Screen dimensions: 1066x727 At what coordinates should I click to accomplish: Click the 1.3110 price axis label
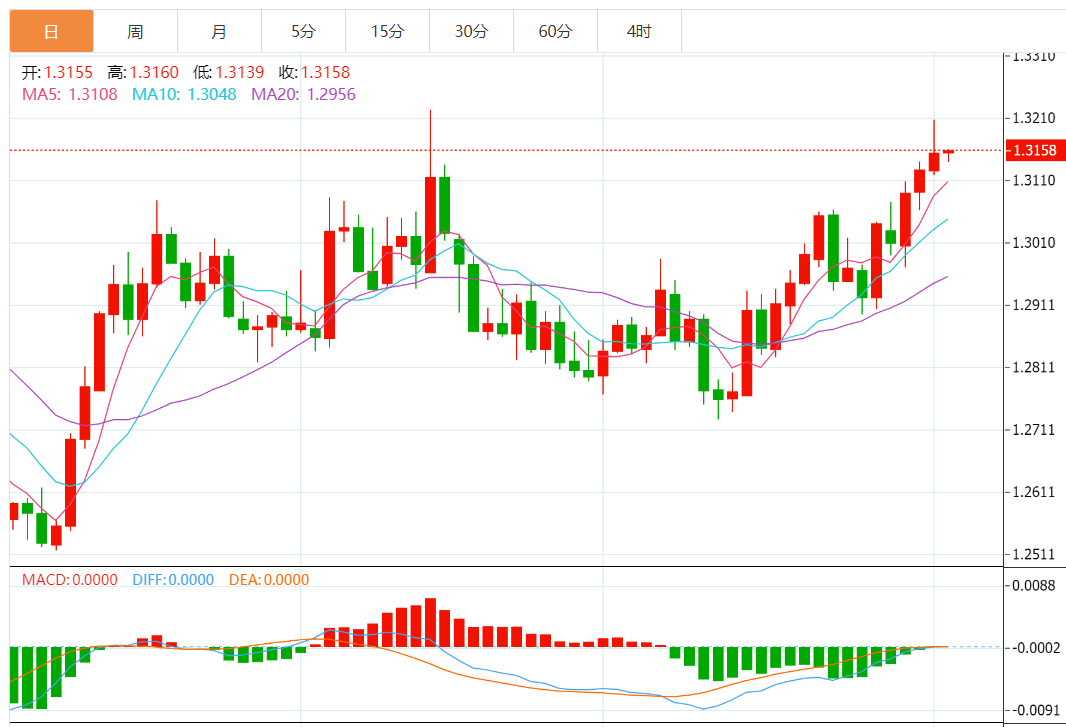pos(1033,180)
